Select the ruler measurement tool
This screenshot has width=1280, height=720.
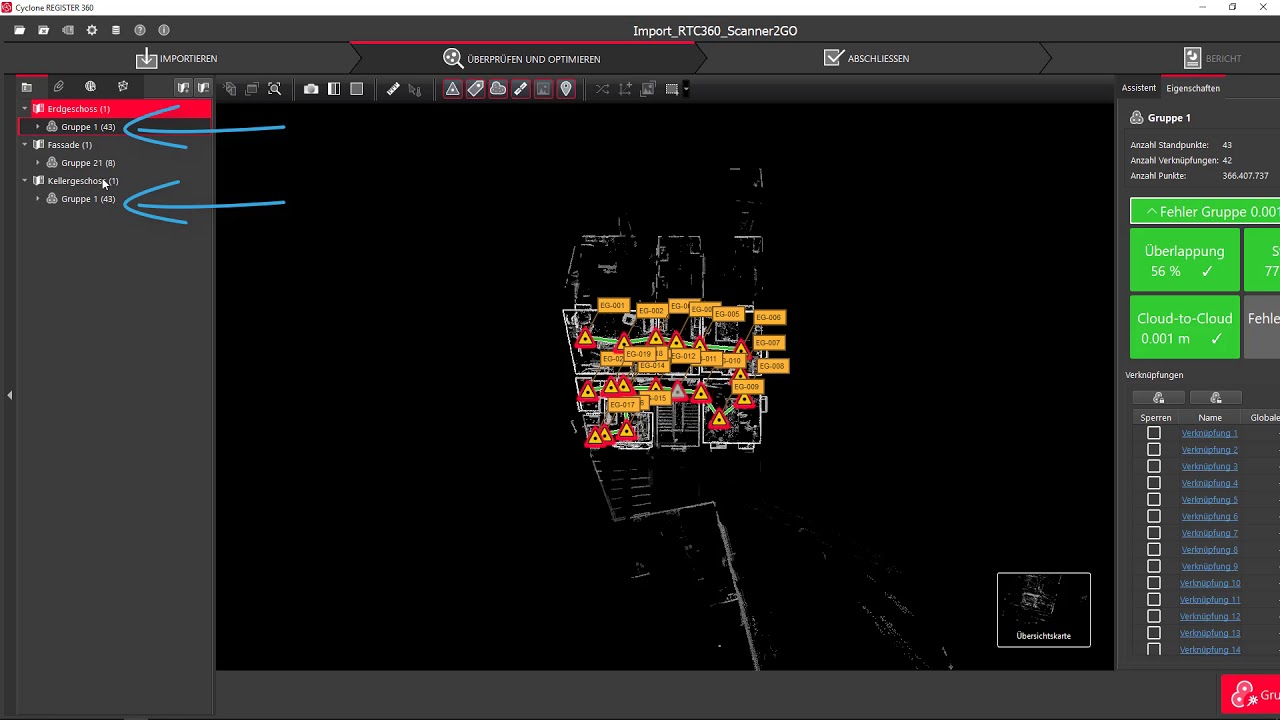pos(393,89)
